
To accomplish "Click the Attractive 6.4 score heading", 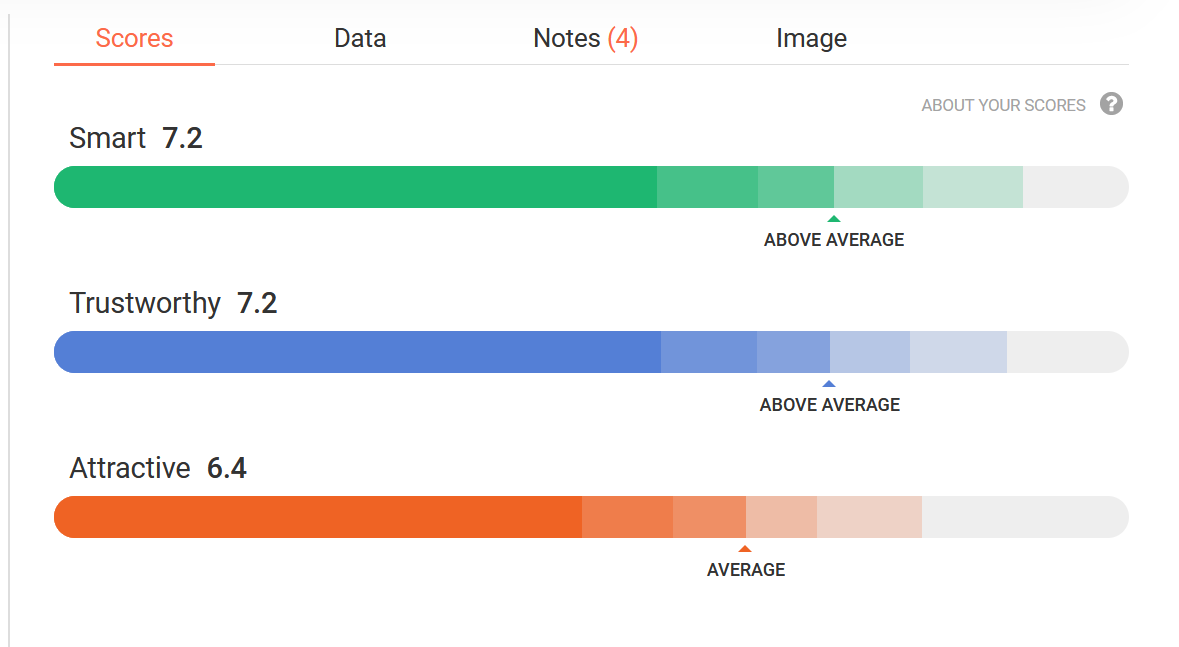I will (158, 469).
